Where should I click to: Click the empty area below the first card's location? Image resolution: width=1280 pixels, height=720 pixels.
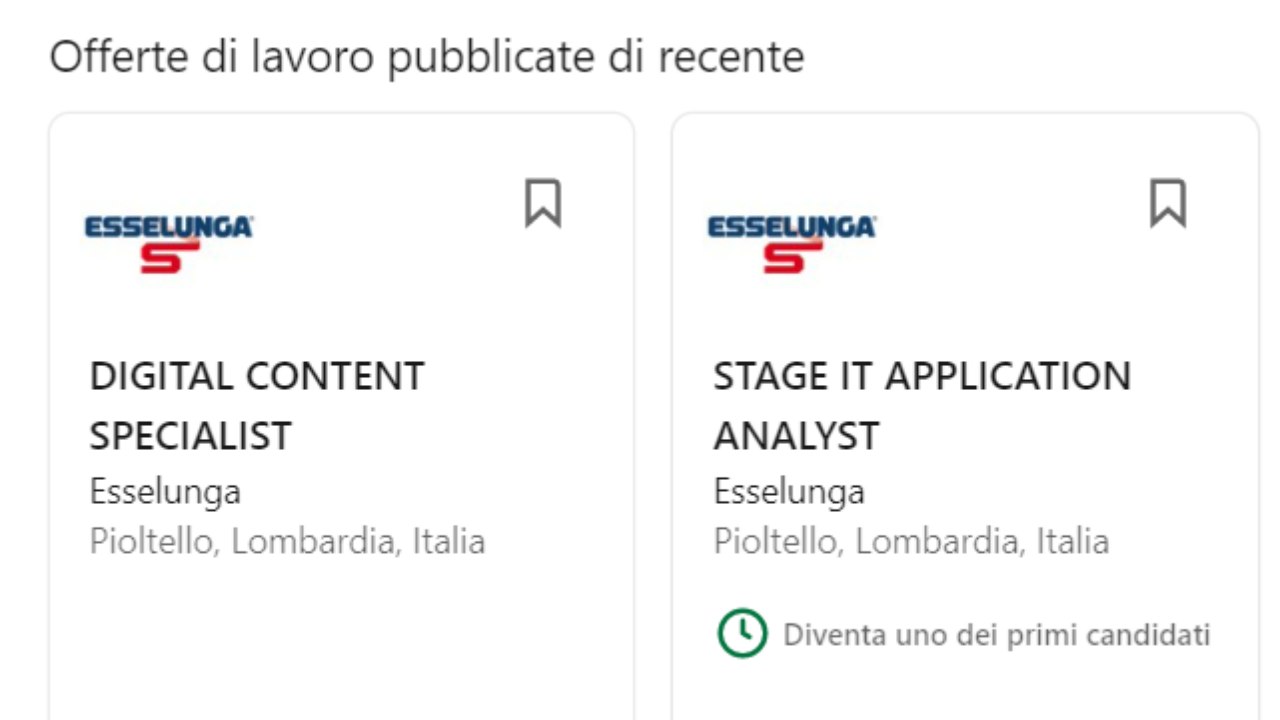pos(340,640)
